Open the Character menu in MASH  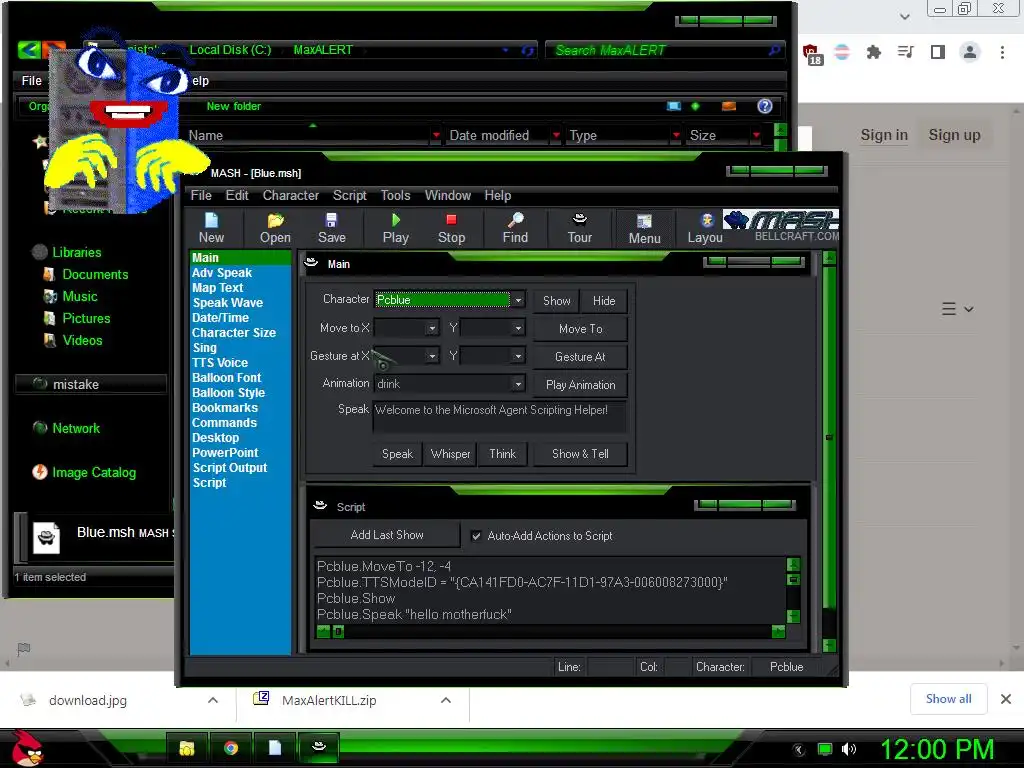291,195
